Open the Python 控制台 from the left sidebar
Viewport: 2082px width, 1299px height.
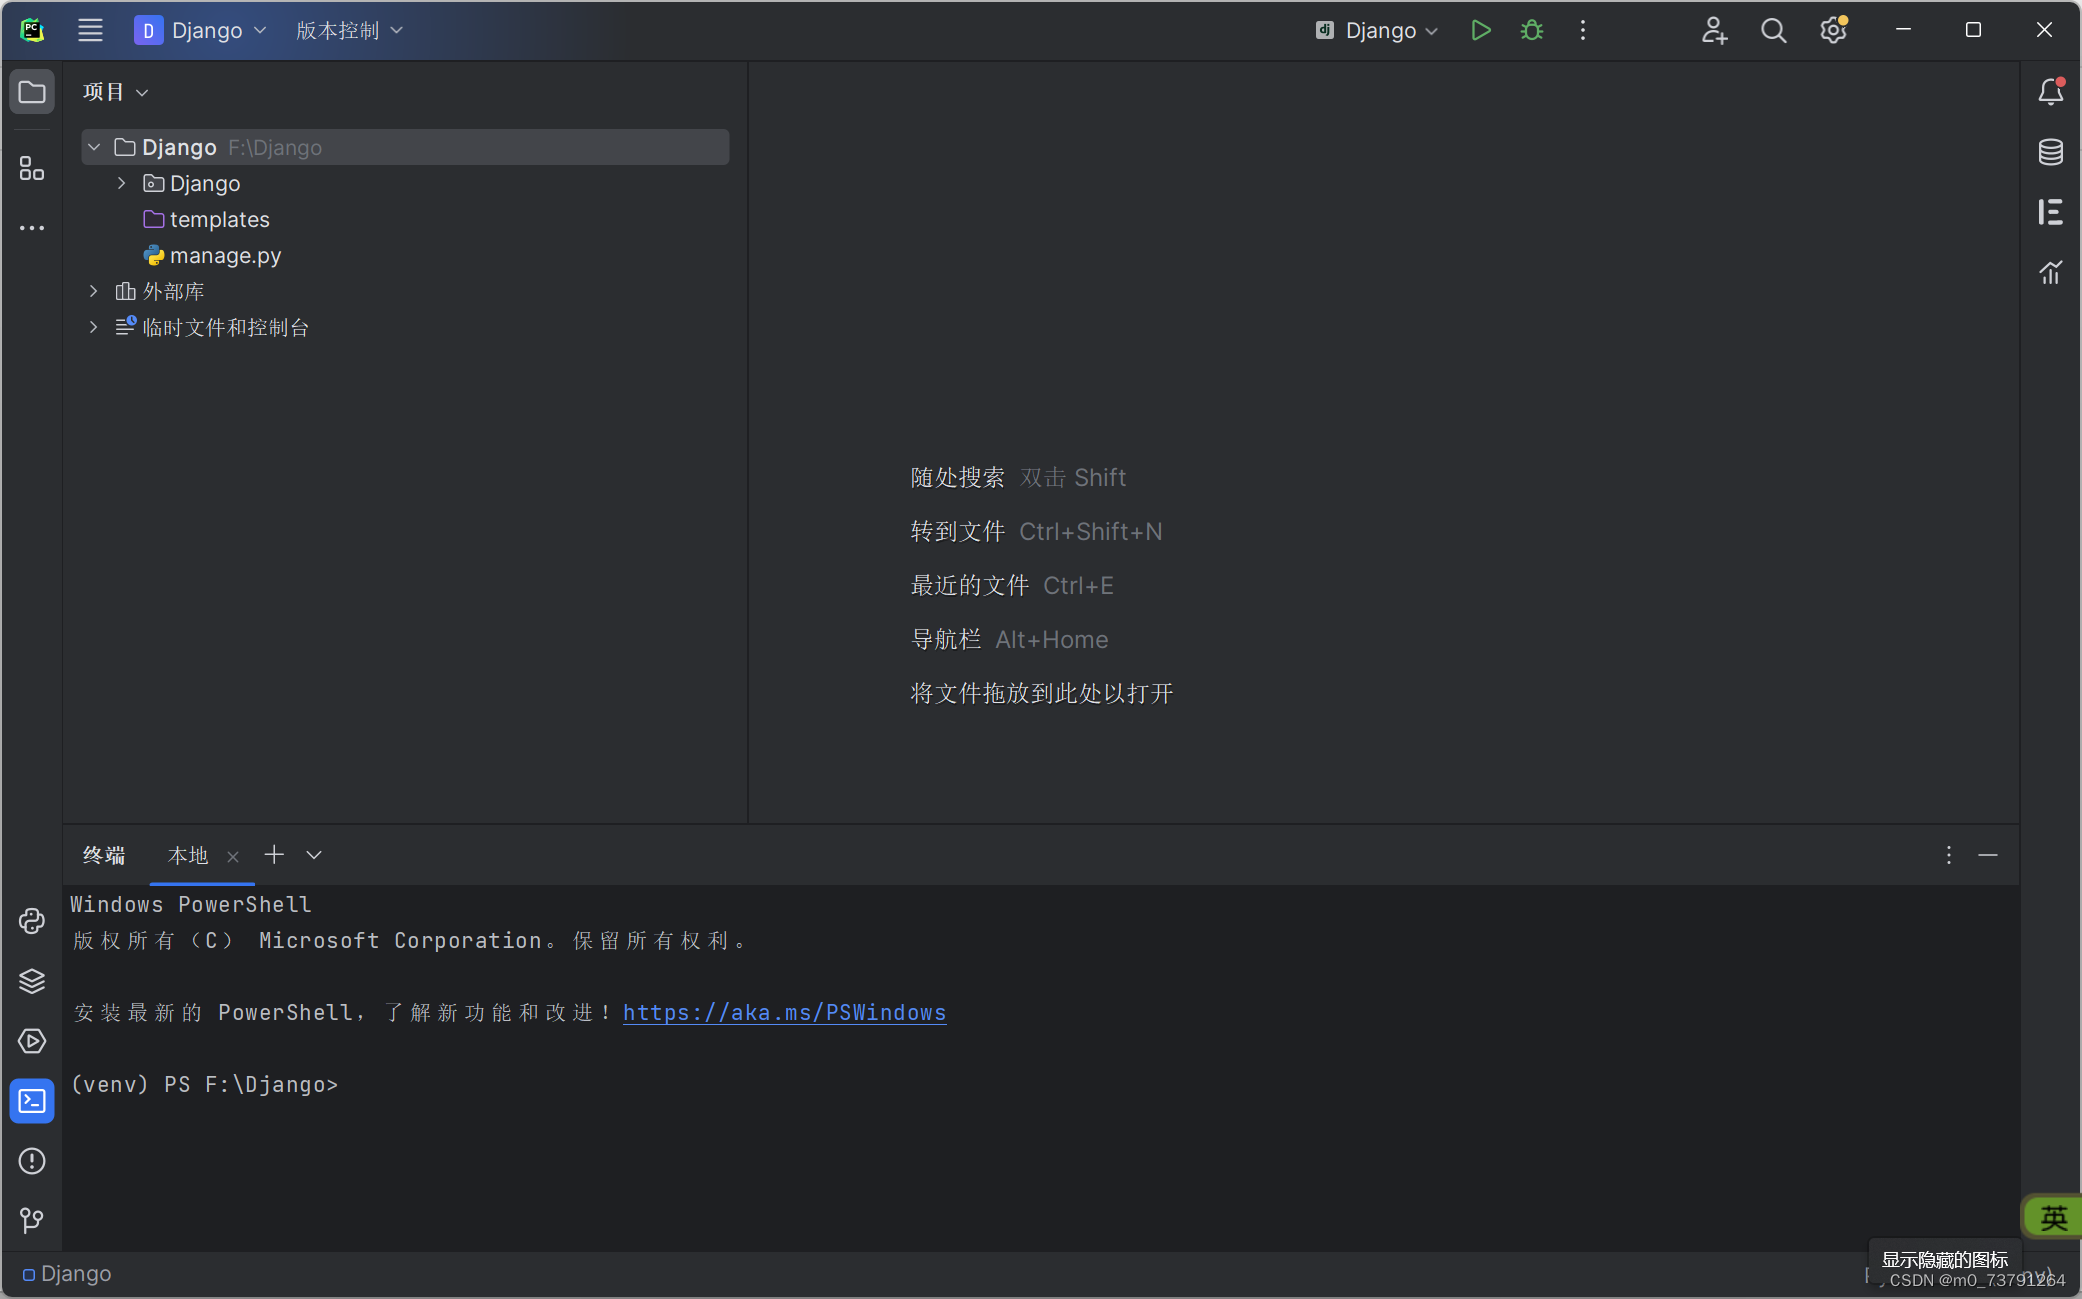coord(31,920)
